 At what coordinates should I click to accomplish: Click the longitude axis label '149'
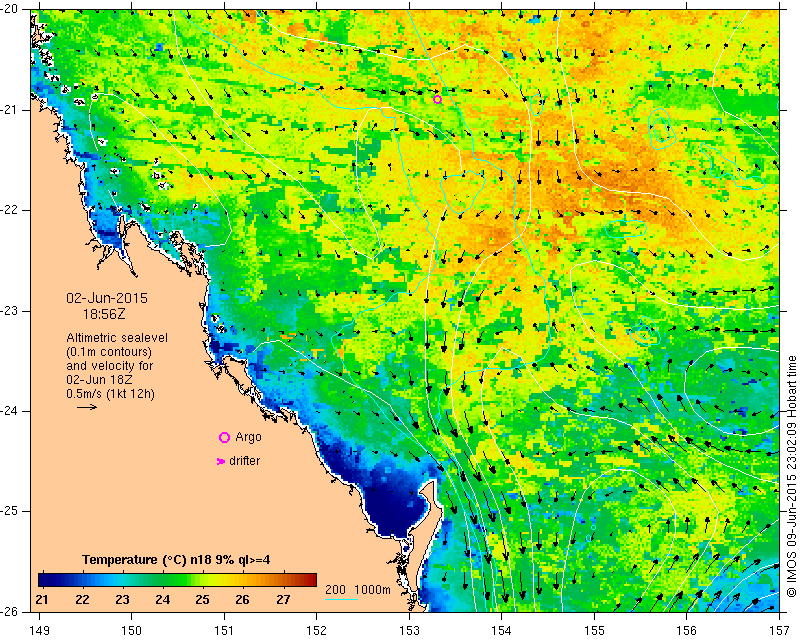point(40,631)
